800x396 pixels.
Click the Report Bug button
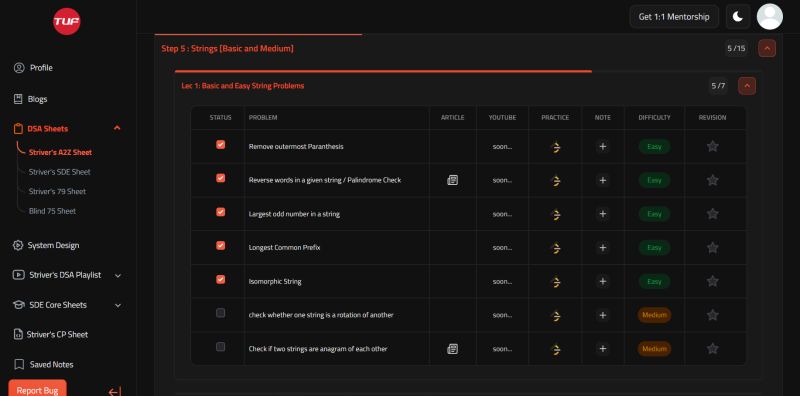[37, 389]
